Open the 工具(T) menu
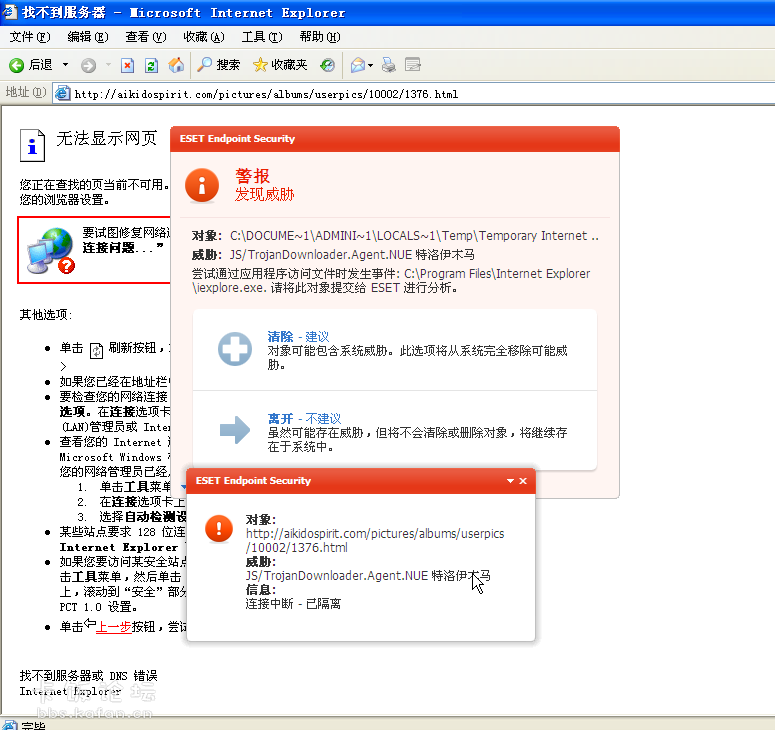Image resolution: width=775 pixels, height=730 pixels. [x=261, y=37]
